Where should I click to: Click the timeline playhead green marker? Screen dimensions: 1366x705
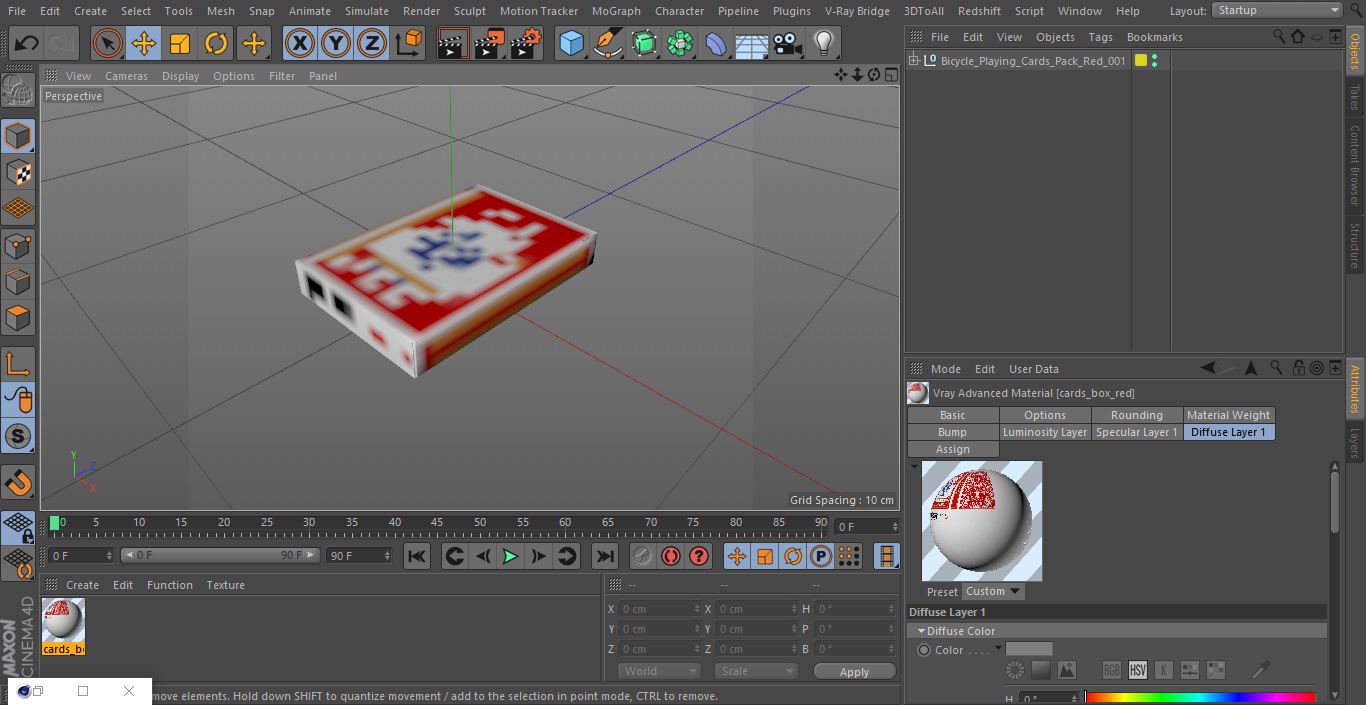(x=55, y=523)
